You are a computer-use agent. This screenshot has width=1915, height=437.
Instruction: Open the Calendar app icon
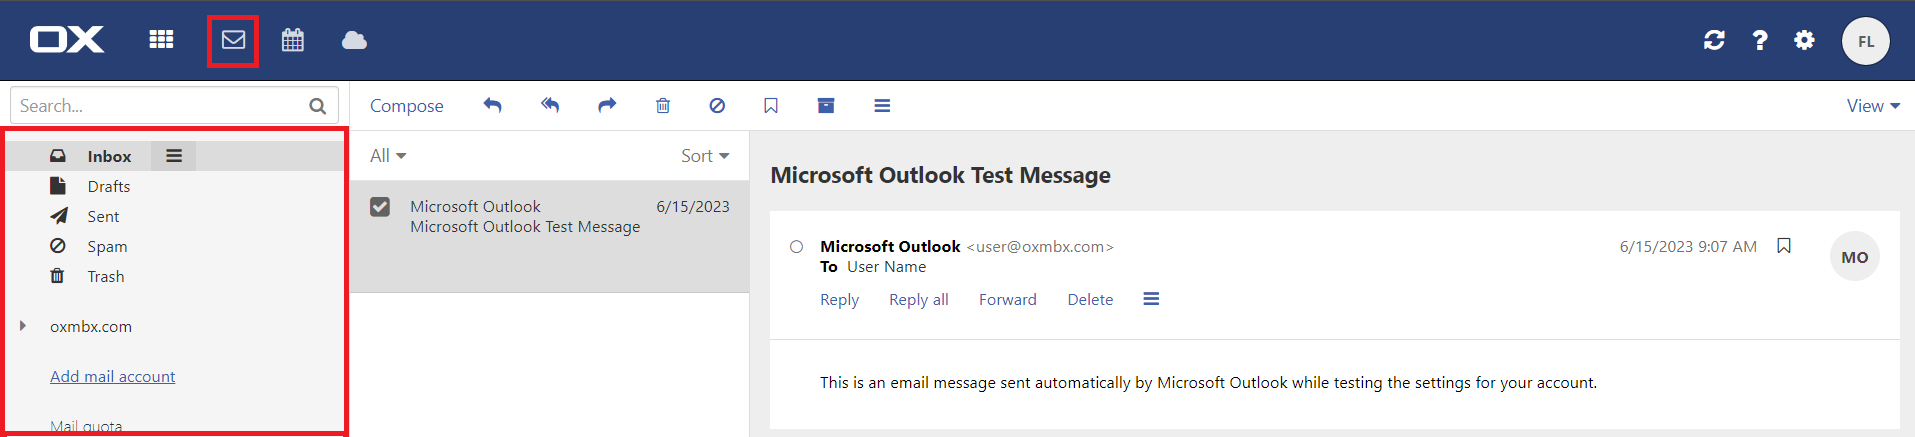click(292, 40)
